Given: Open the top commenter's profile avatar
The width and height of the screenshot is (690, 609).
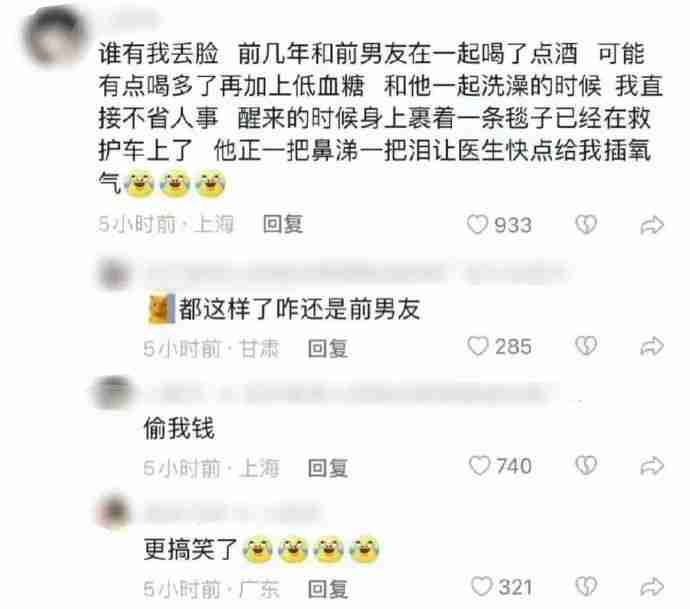Looking at the screenshot, I should tap(55, 37).
